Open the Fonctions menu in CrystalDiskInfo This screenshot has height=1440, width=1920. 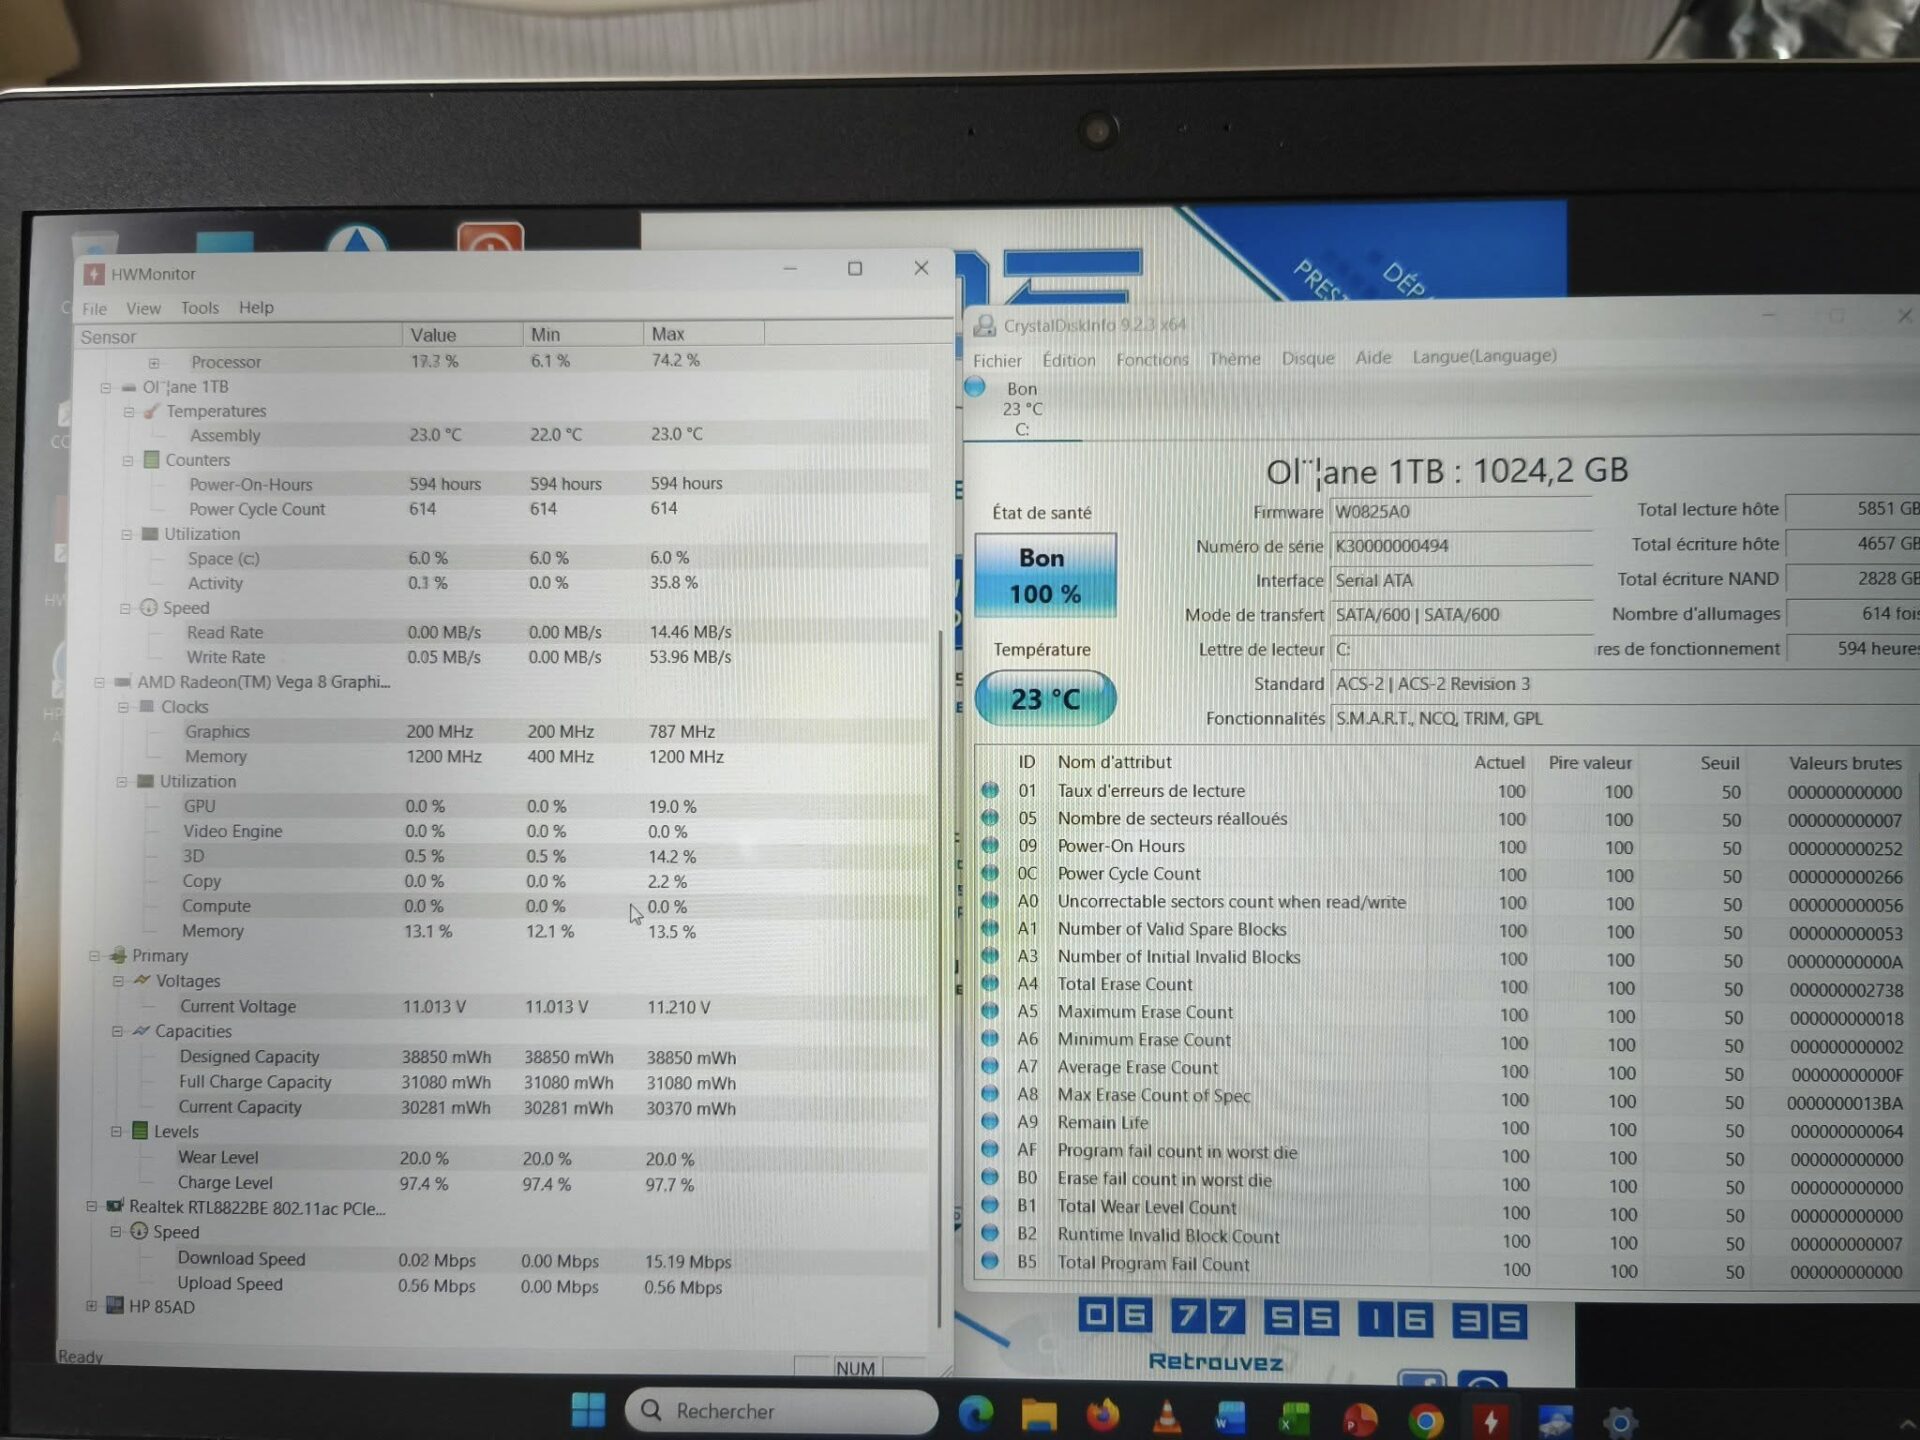(x=1152, y=359)
